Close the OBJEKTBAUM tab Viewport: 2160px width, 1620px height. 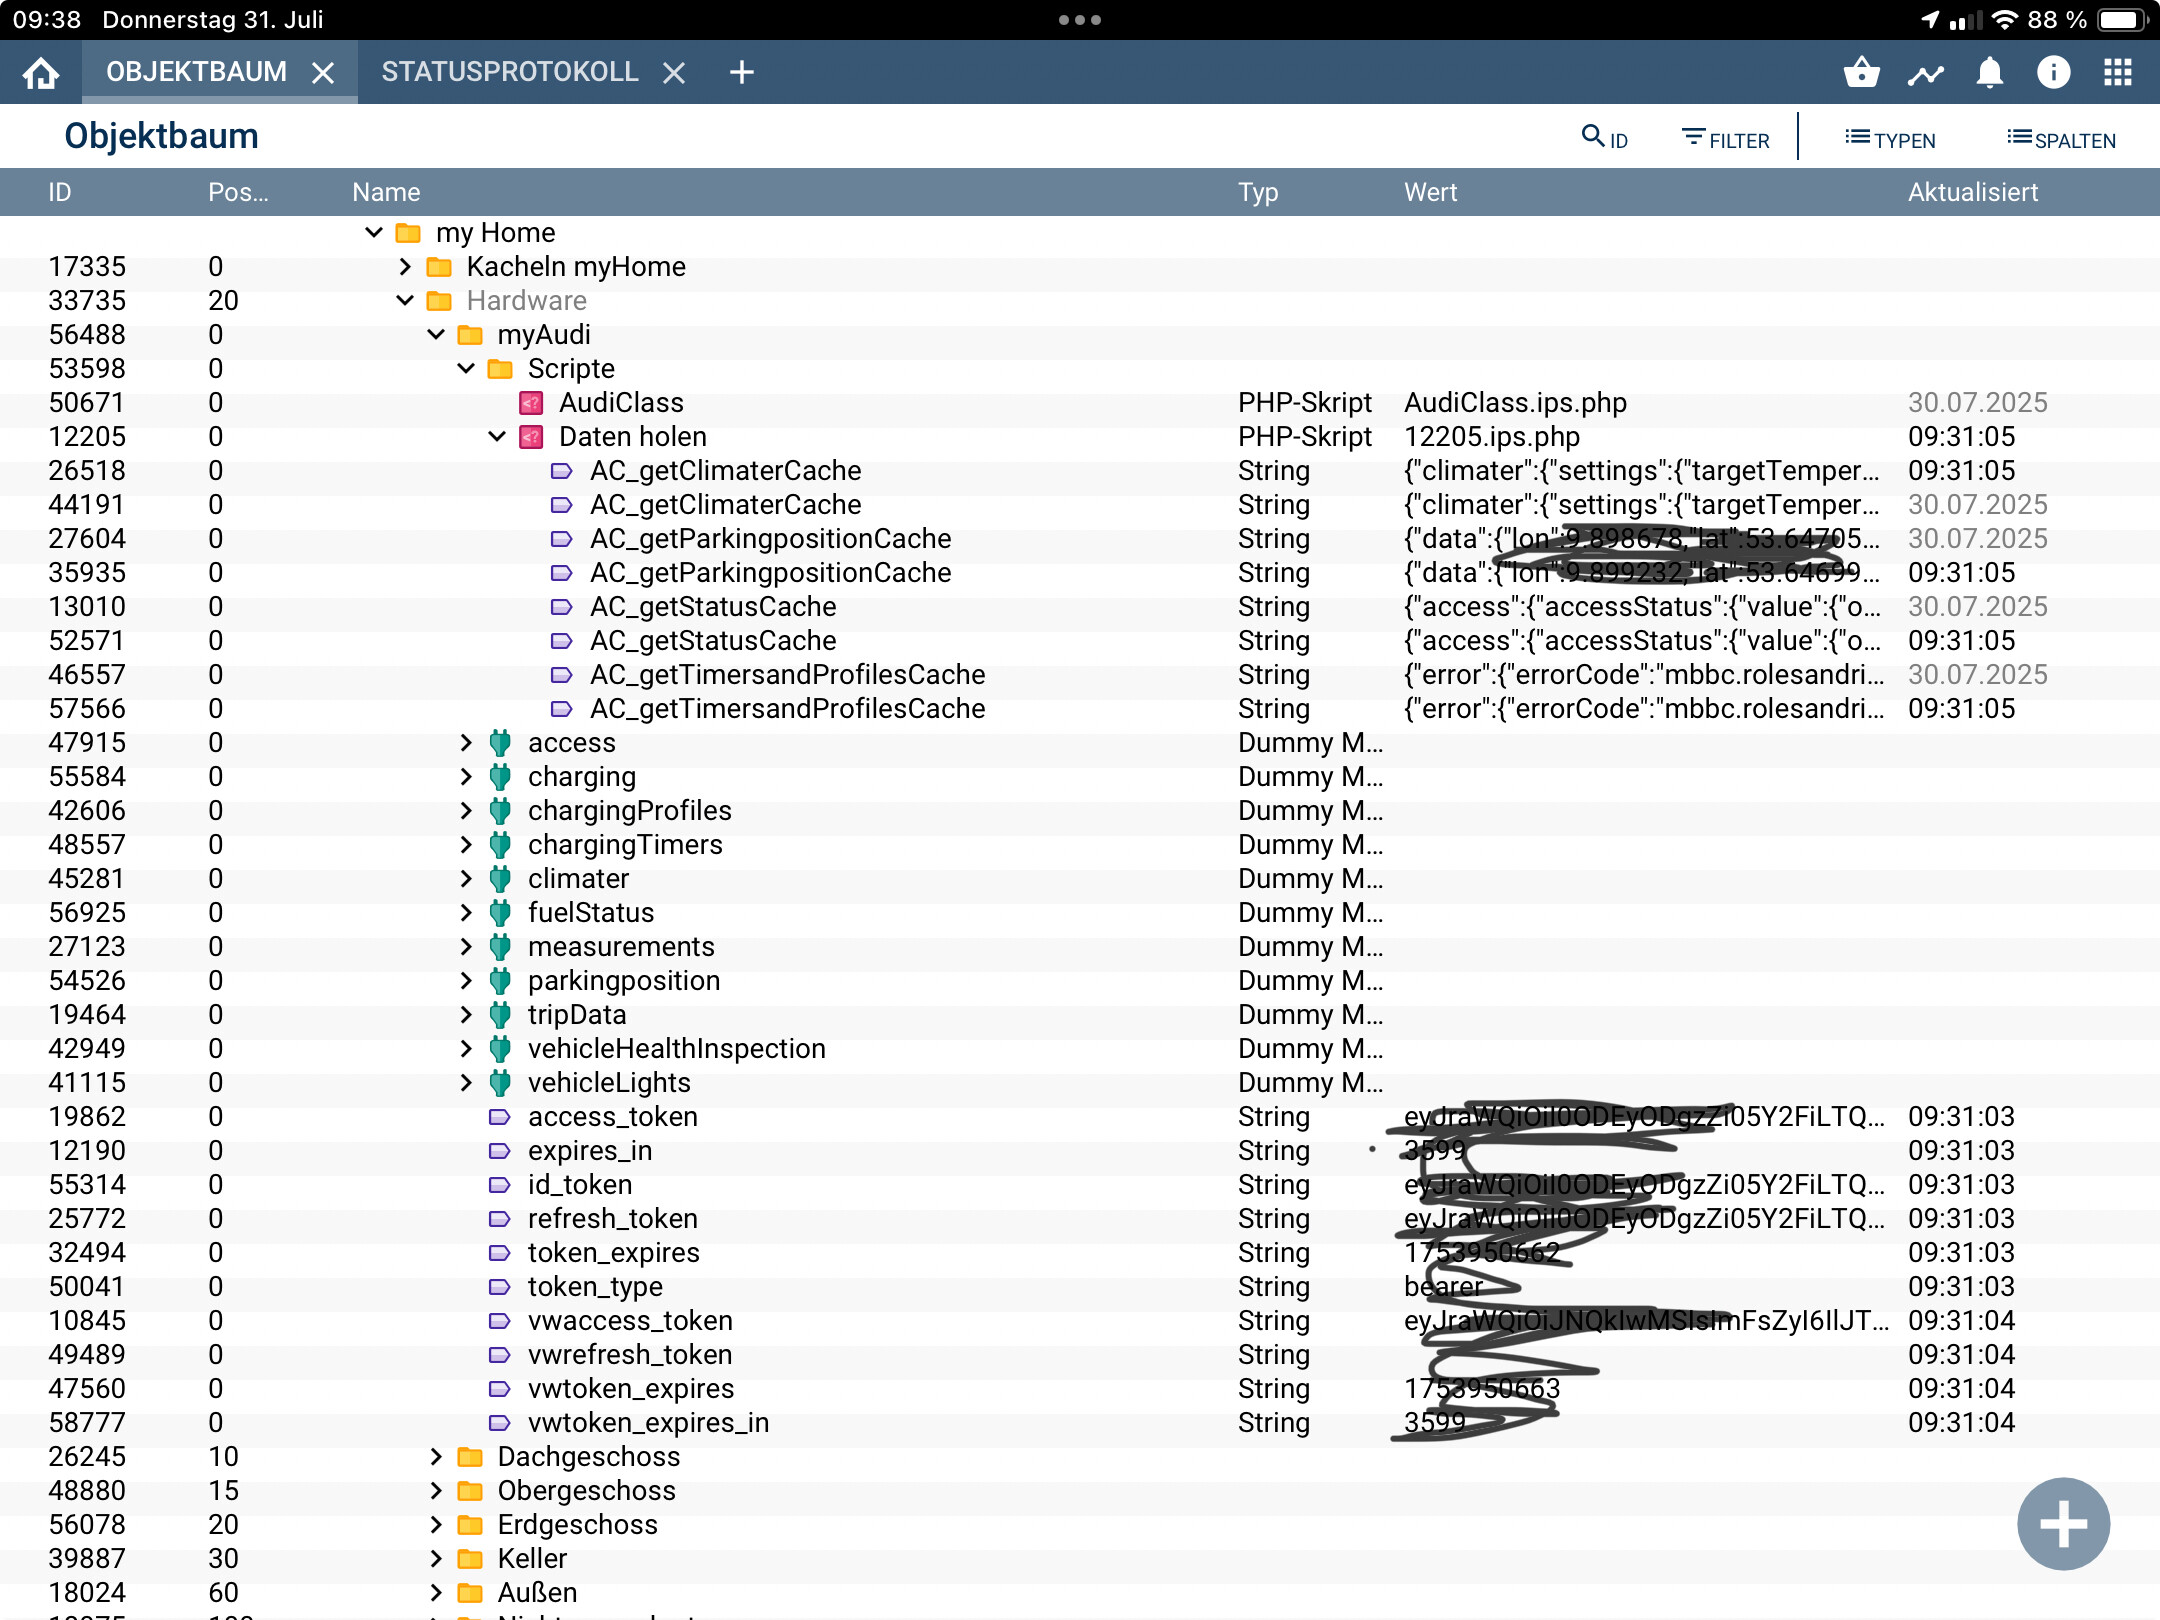coord(322,73)
